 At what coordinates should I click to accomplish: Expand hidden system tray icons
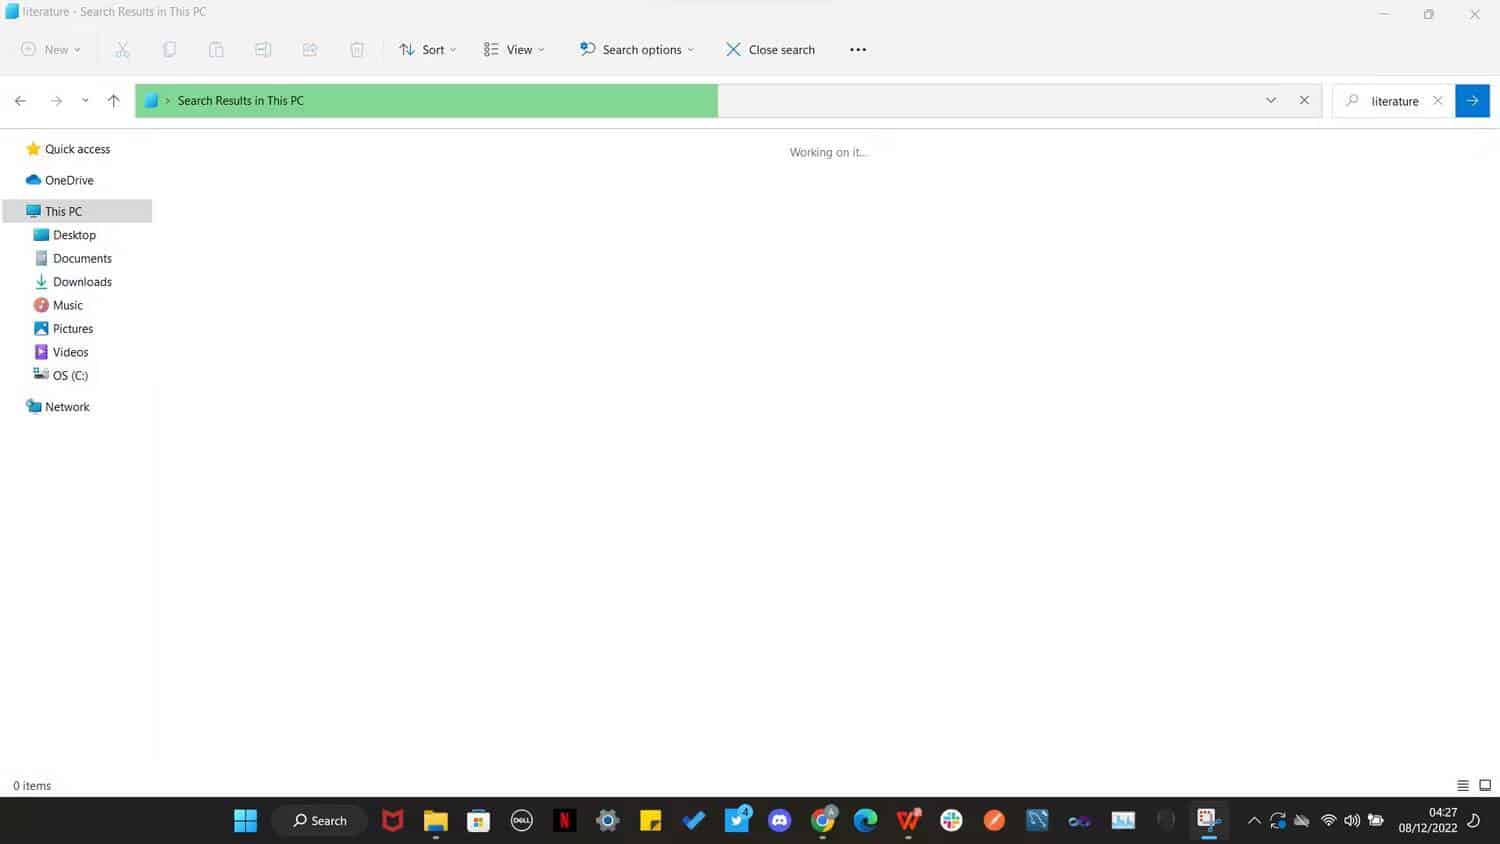[1253, 820]
